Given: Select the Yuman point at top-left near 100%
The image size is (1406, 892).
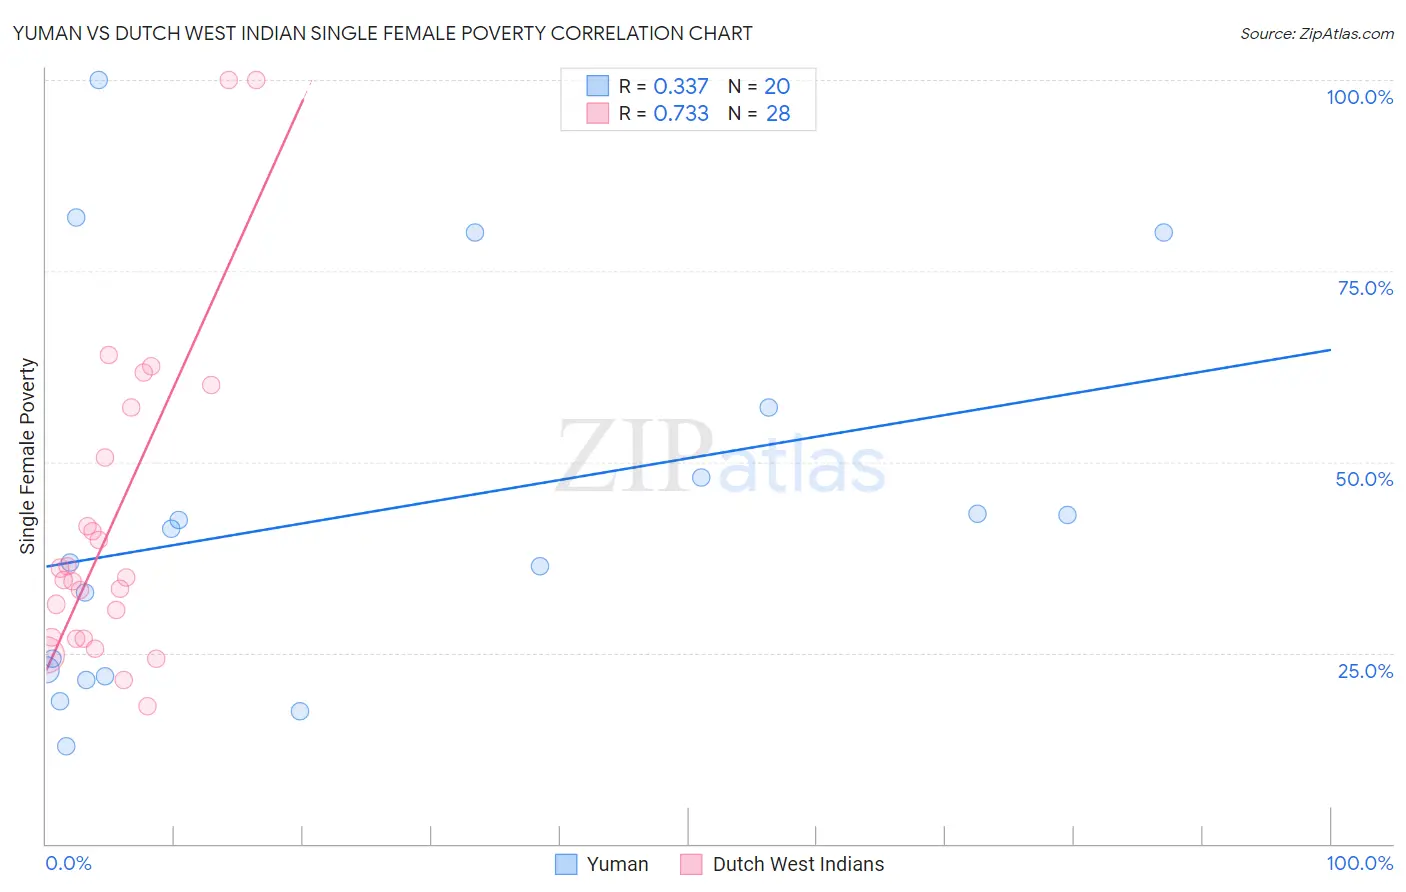Looking at the screenshot, I should (x=99, y=80).
